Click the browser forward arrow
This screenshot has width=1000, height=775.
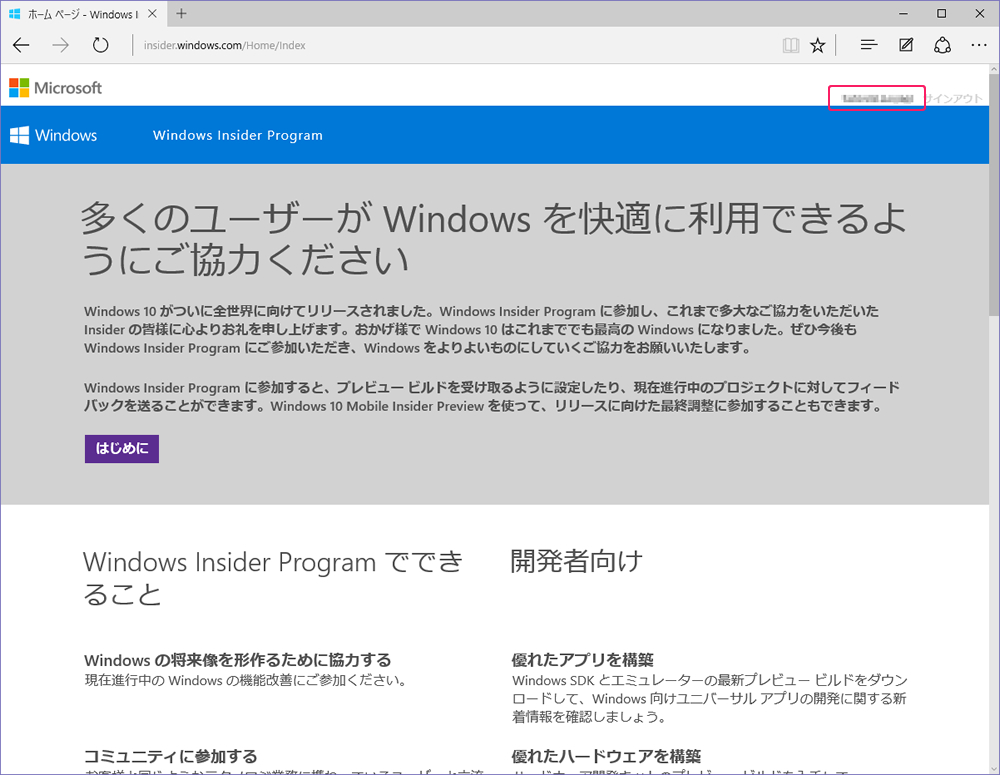[61, 45]
